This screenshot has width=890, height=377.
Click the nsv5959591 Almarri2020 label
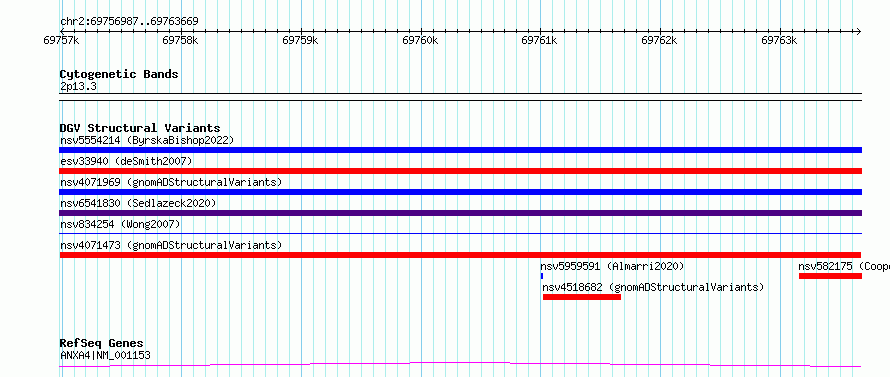pos(612,266)
